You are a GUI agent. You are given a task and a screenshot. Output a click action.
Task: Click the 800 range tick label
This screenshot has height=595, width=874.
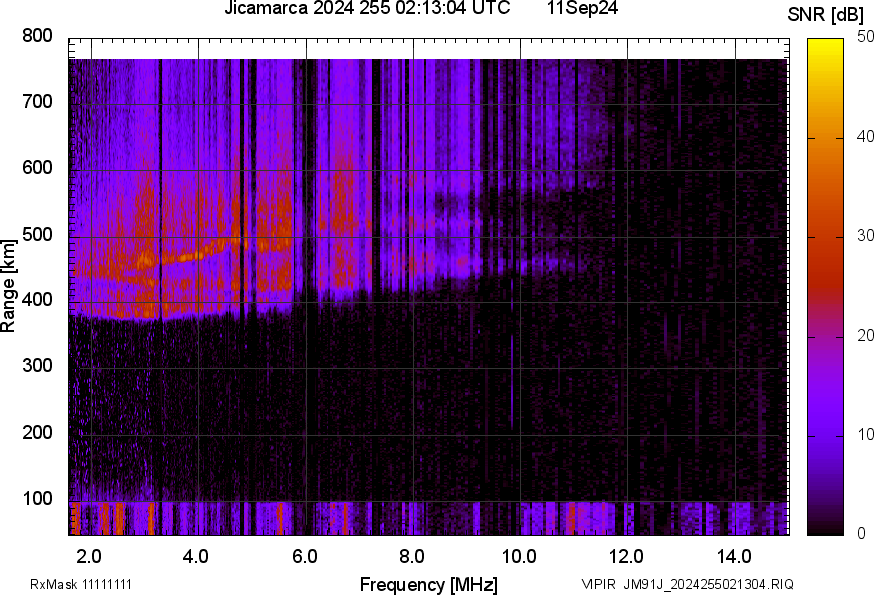[x=37, y=36]
